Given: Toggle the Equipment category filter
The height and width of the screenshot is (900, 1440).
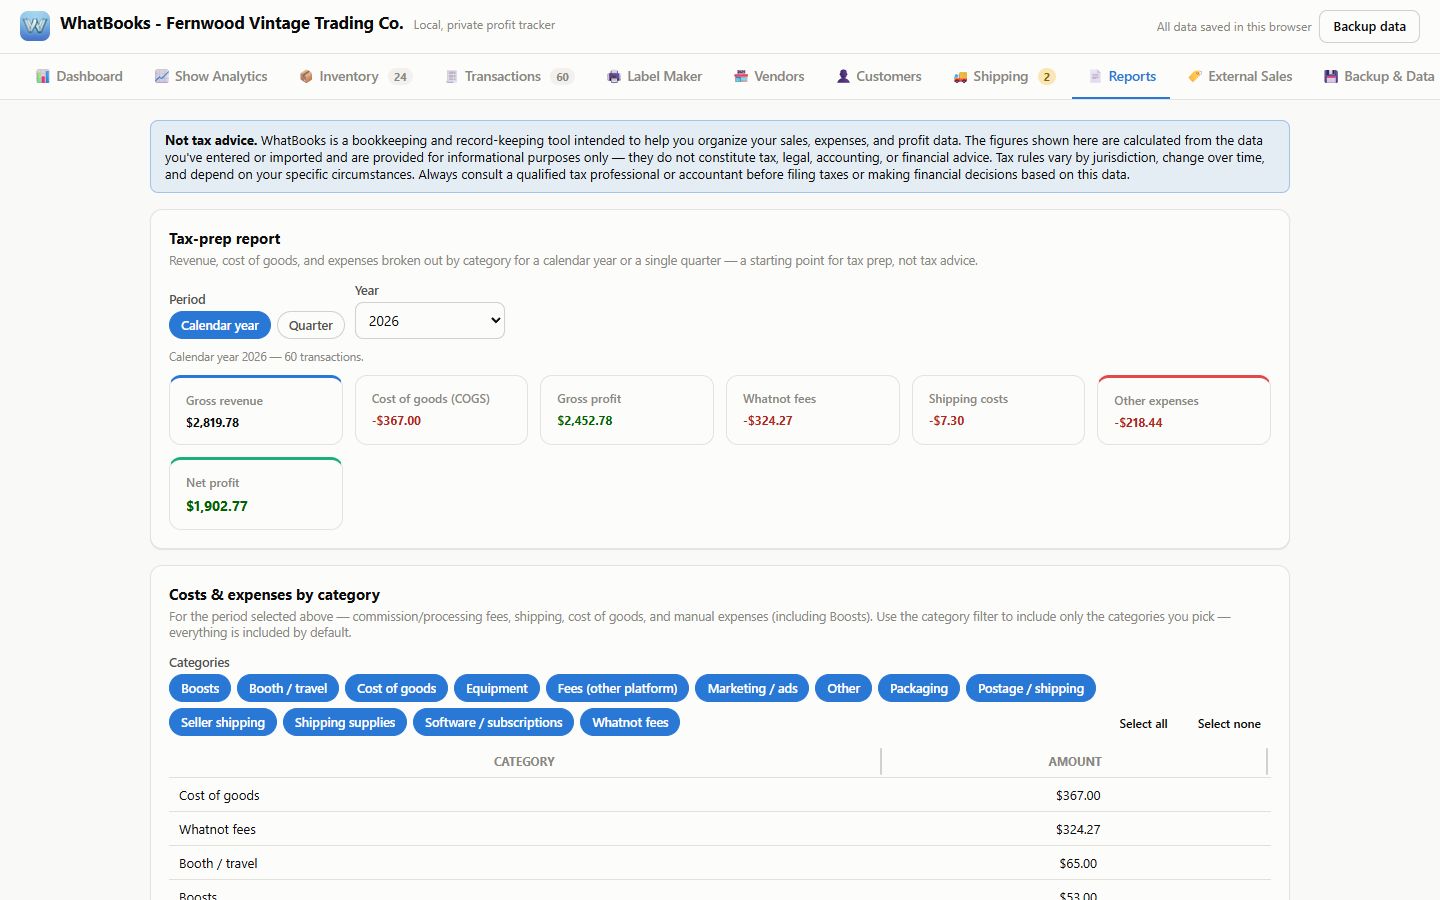Looking at the screenshot, I should click(x=497, y=688).
